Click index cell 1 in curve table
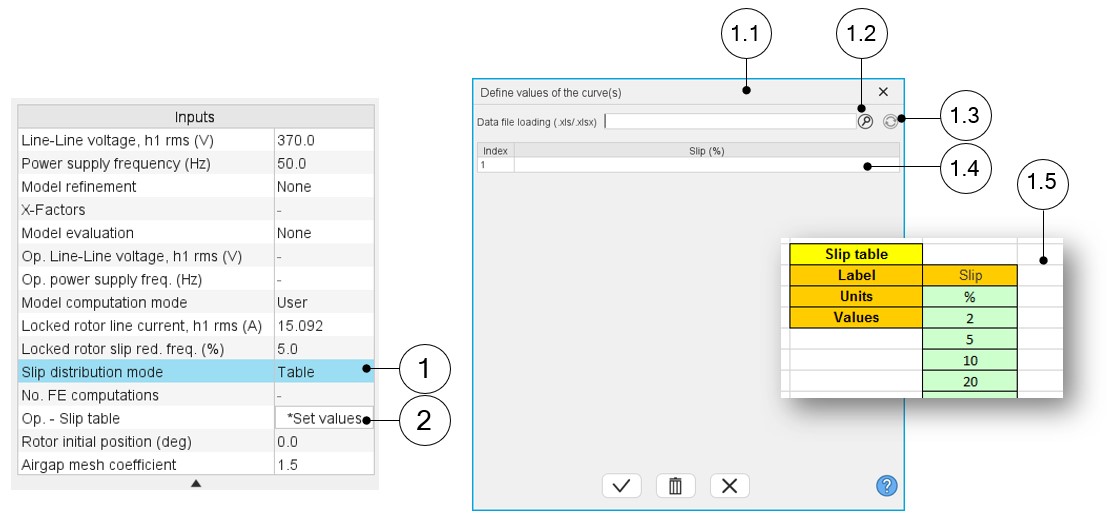 496,165
